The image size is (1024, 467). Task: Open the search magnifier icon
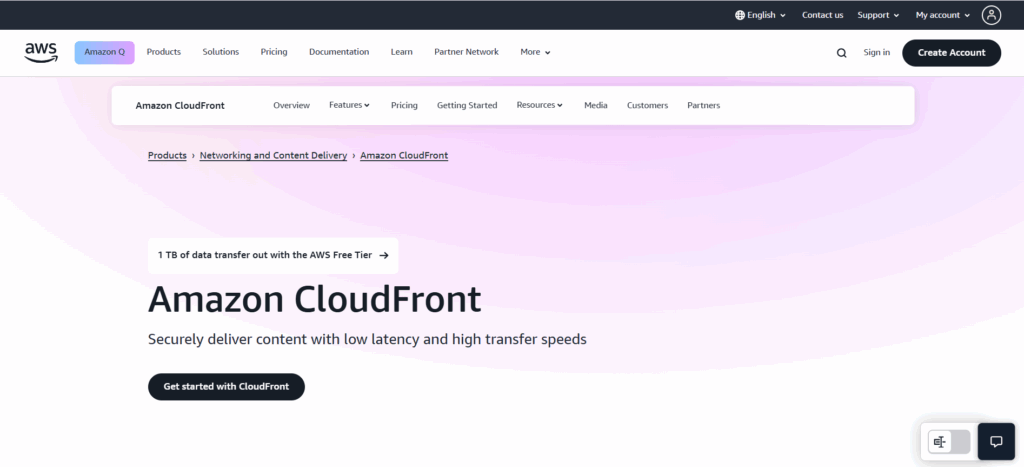tap(841, 53)
